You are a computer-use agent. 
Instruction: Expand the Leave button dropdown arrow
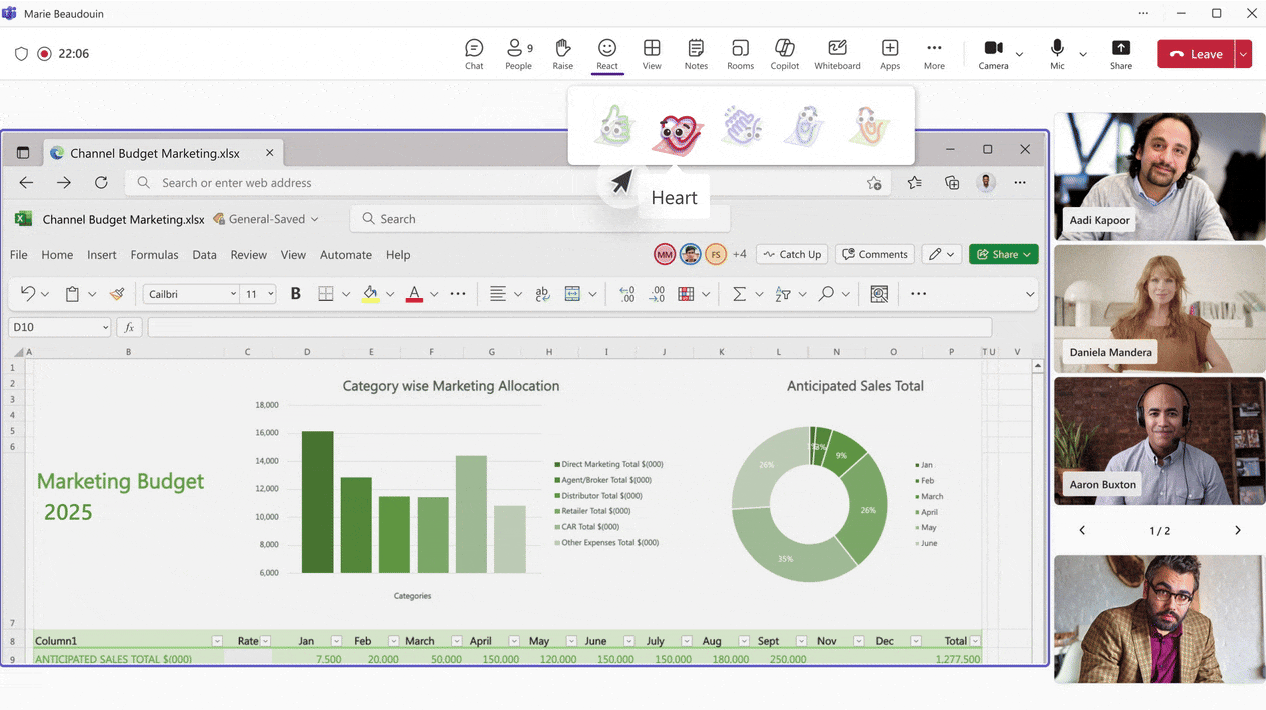click(1243, 54)
